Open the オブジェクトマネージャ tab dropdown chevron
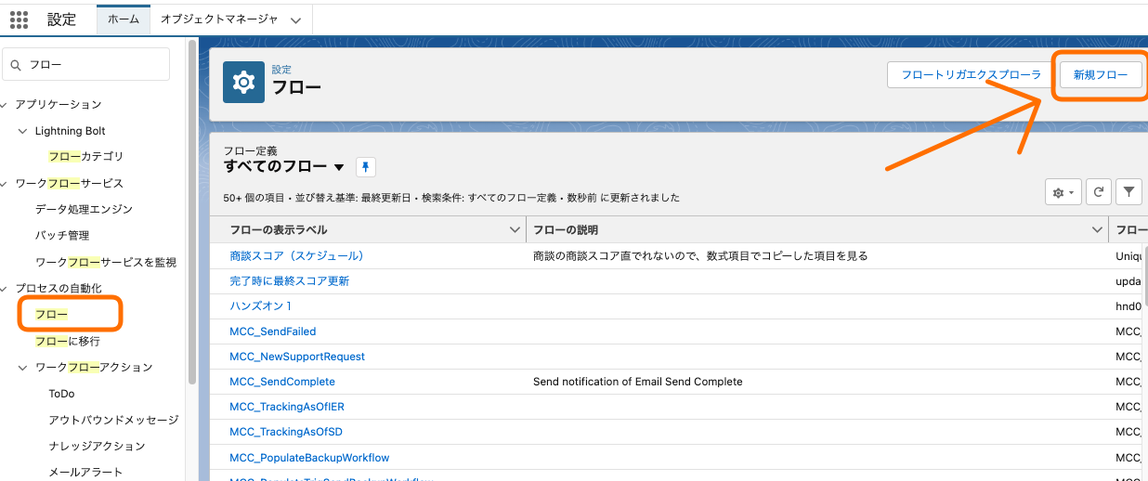The width and height of the screenshot is (1148, 481). 296,20
